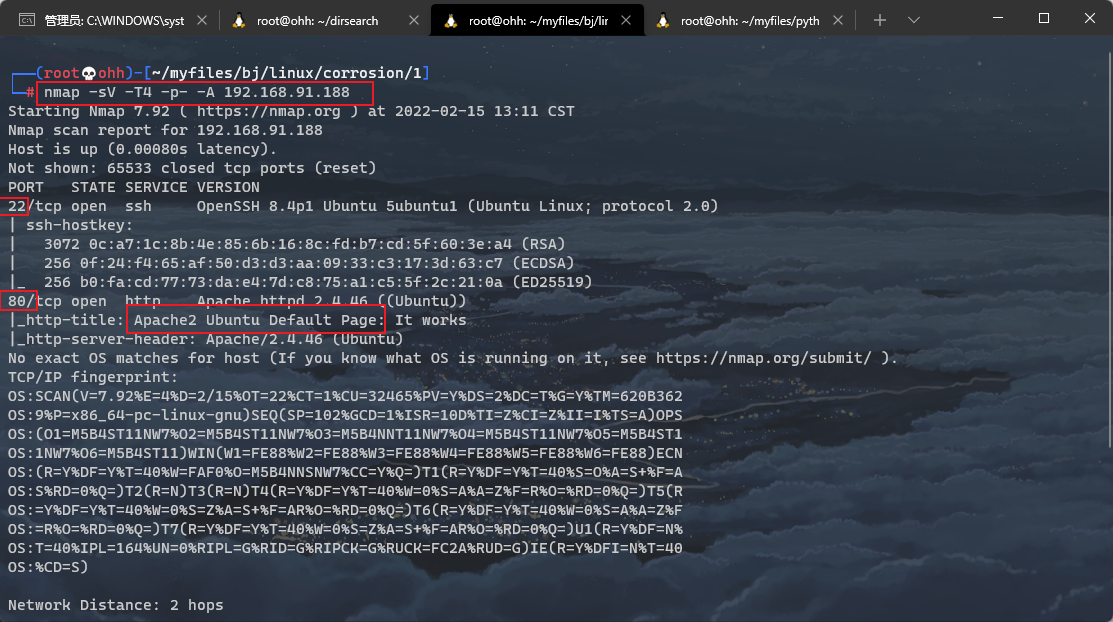Click the 'TCP/IP fingerprint:' line
The height and width of the screenshot is (622, 1113).
[x=93, y=378]
